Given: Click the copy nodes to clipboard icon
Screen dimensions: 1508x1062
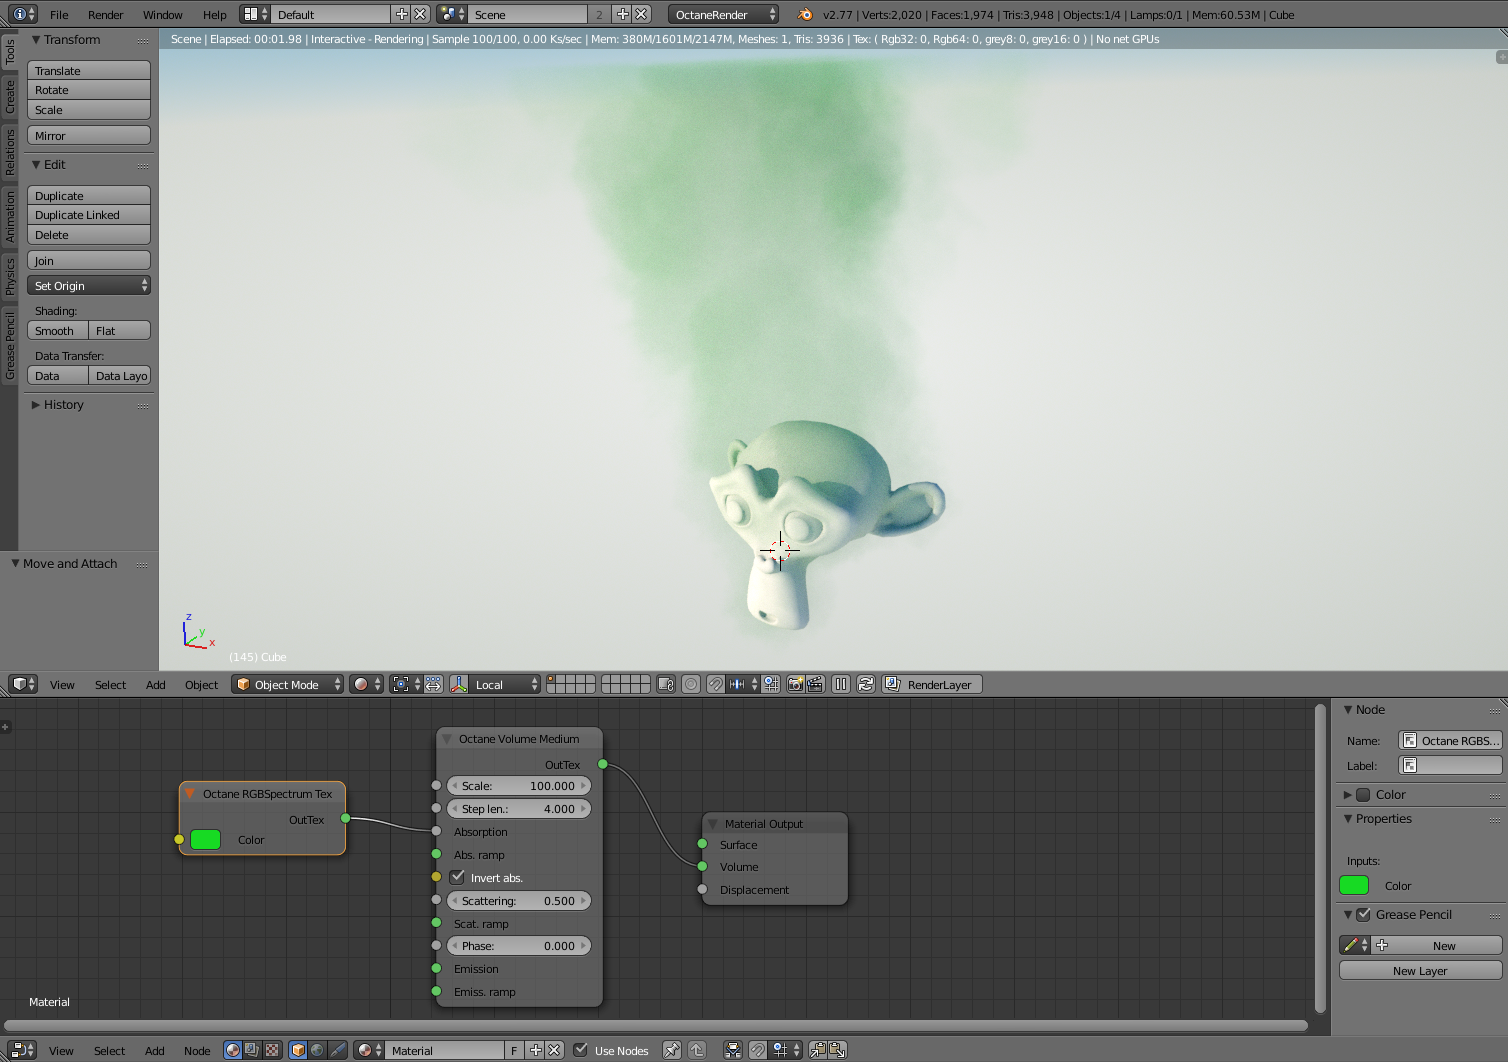Looking at the screenshot, I should pos(818,1050).
